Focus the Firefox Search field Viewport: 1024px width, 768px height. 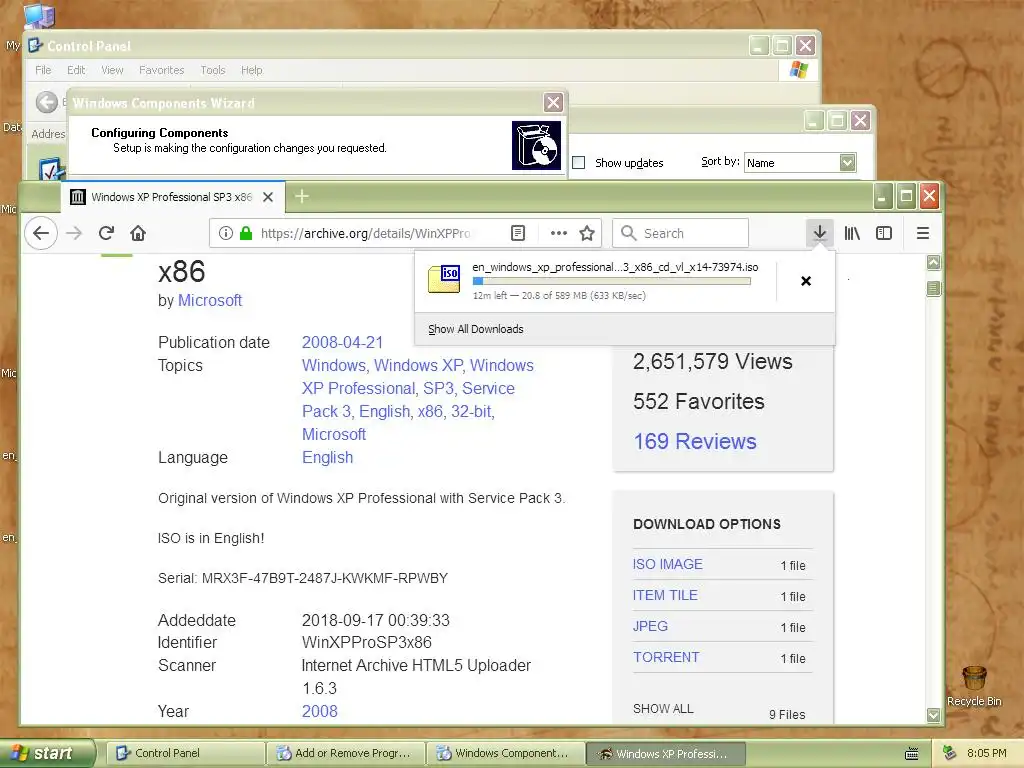click(x=680, y=233)
